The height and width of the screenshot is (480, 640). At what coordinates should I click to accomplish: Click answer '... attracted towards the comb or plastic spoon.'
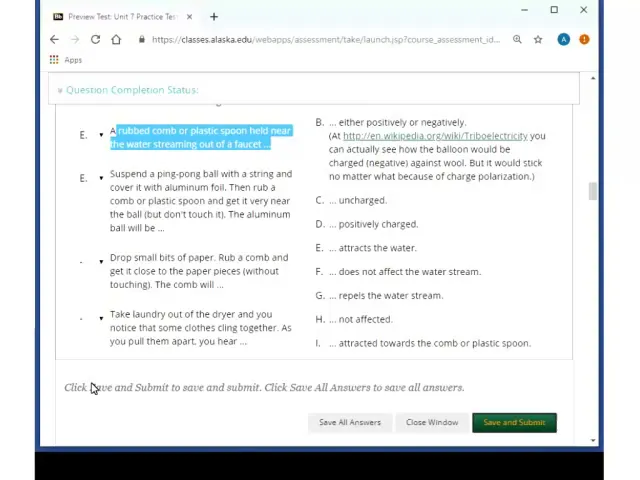[430, 343]
